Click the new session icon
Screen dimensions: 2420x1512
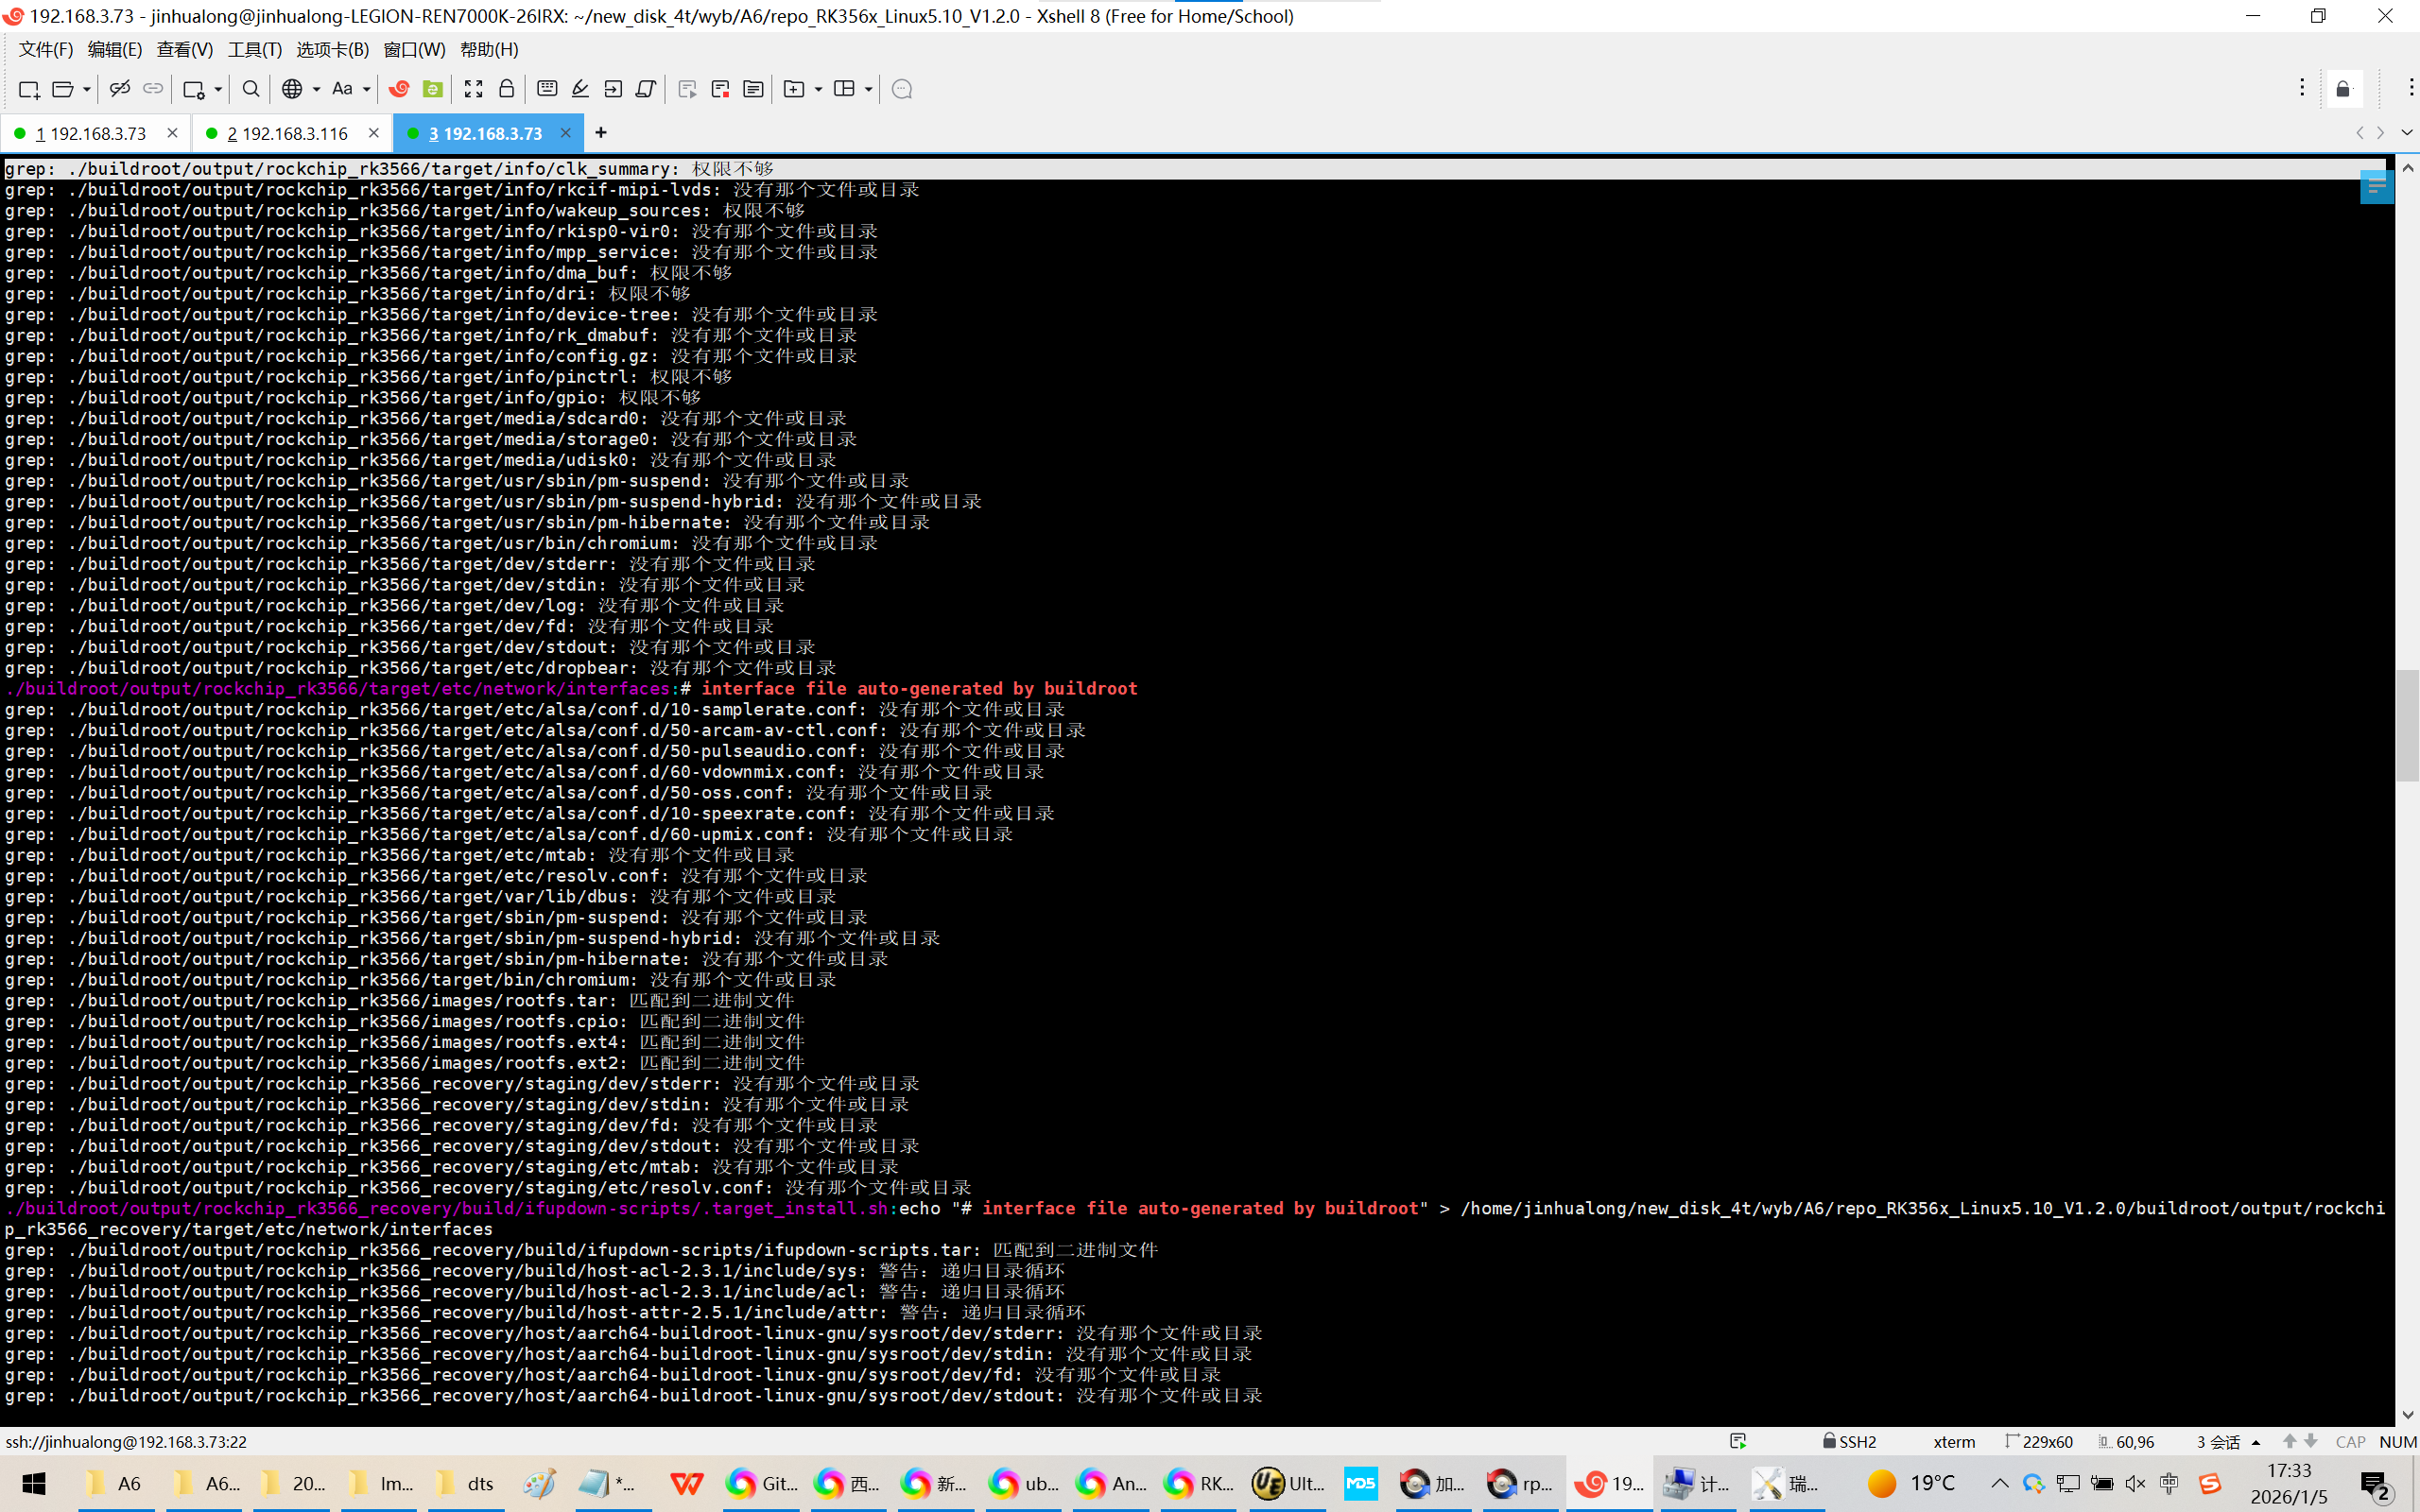28,89
